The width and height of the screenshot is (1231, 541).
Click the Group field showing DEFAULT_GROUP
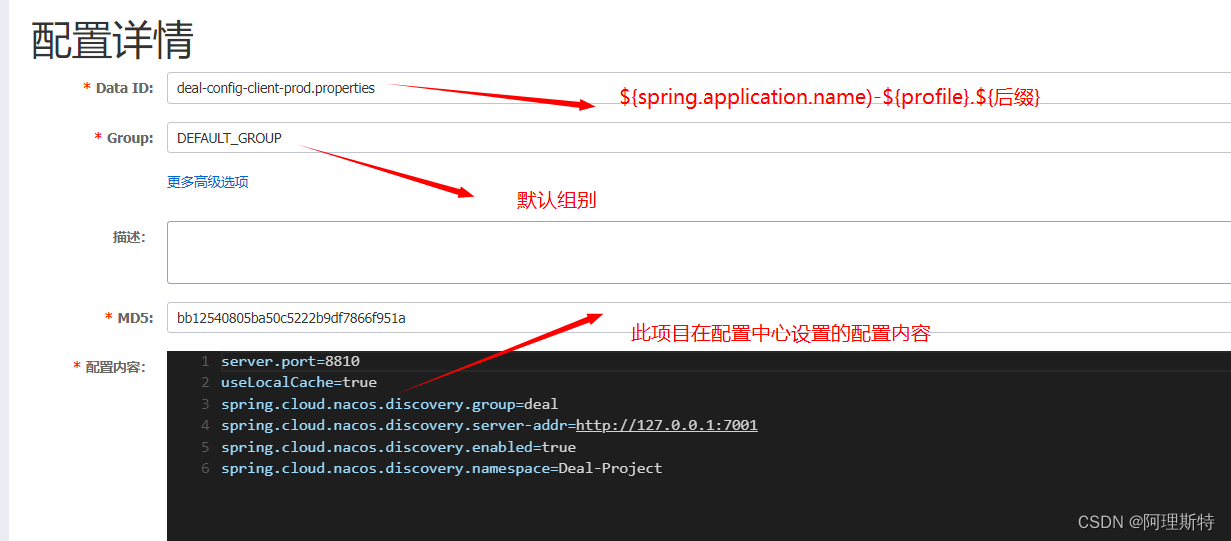coord(699,138)
